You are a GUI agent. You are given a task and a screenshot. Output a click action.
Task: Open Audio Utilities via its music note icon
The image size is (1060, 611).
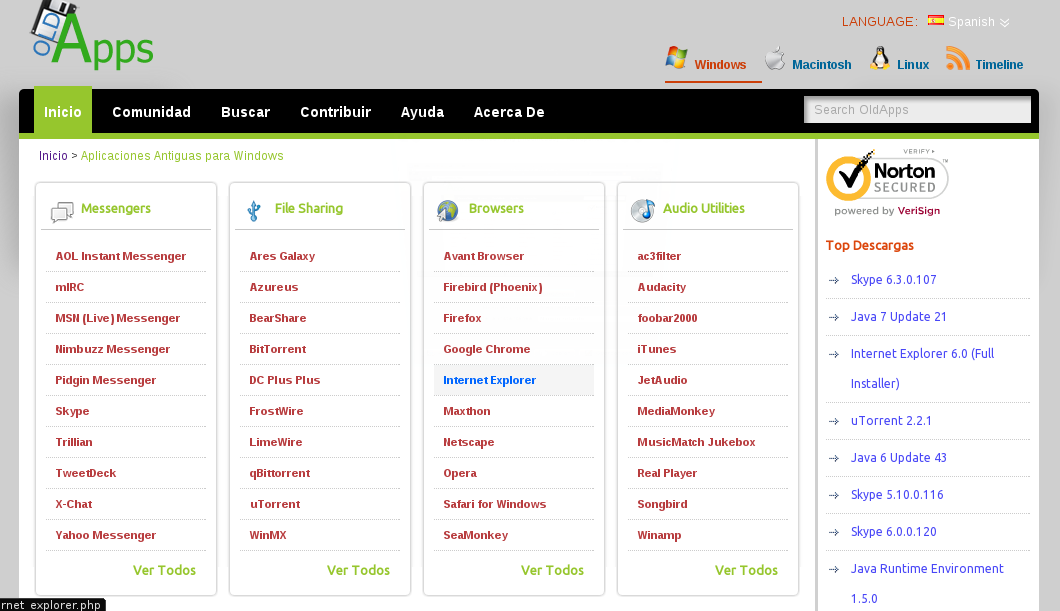click(x=641, y=210)
